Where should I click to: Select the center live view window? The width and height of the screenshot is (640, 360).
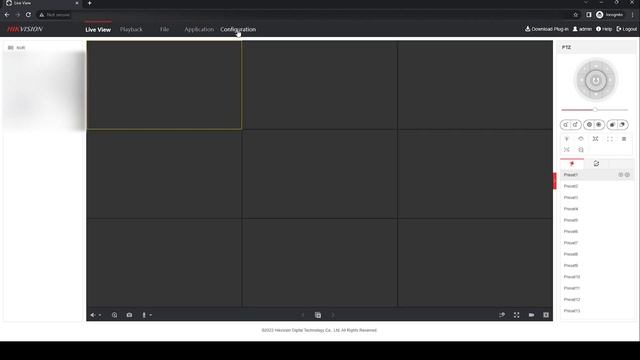coord(320,174)
